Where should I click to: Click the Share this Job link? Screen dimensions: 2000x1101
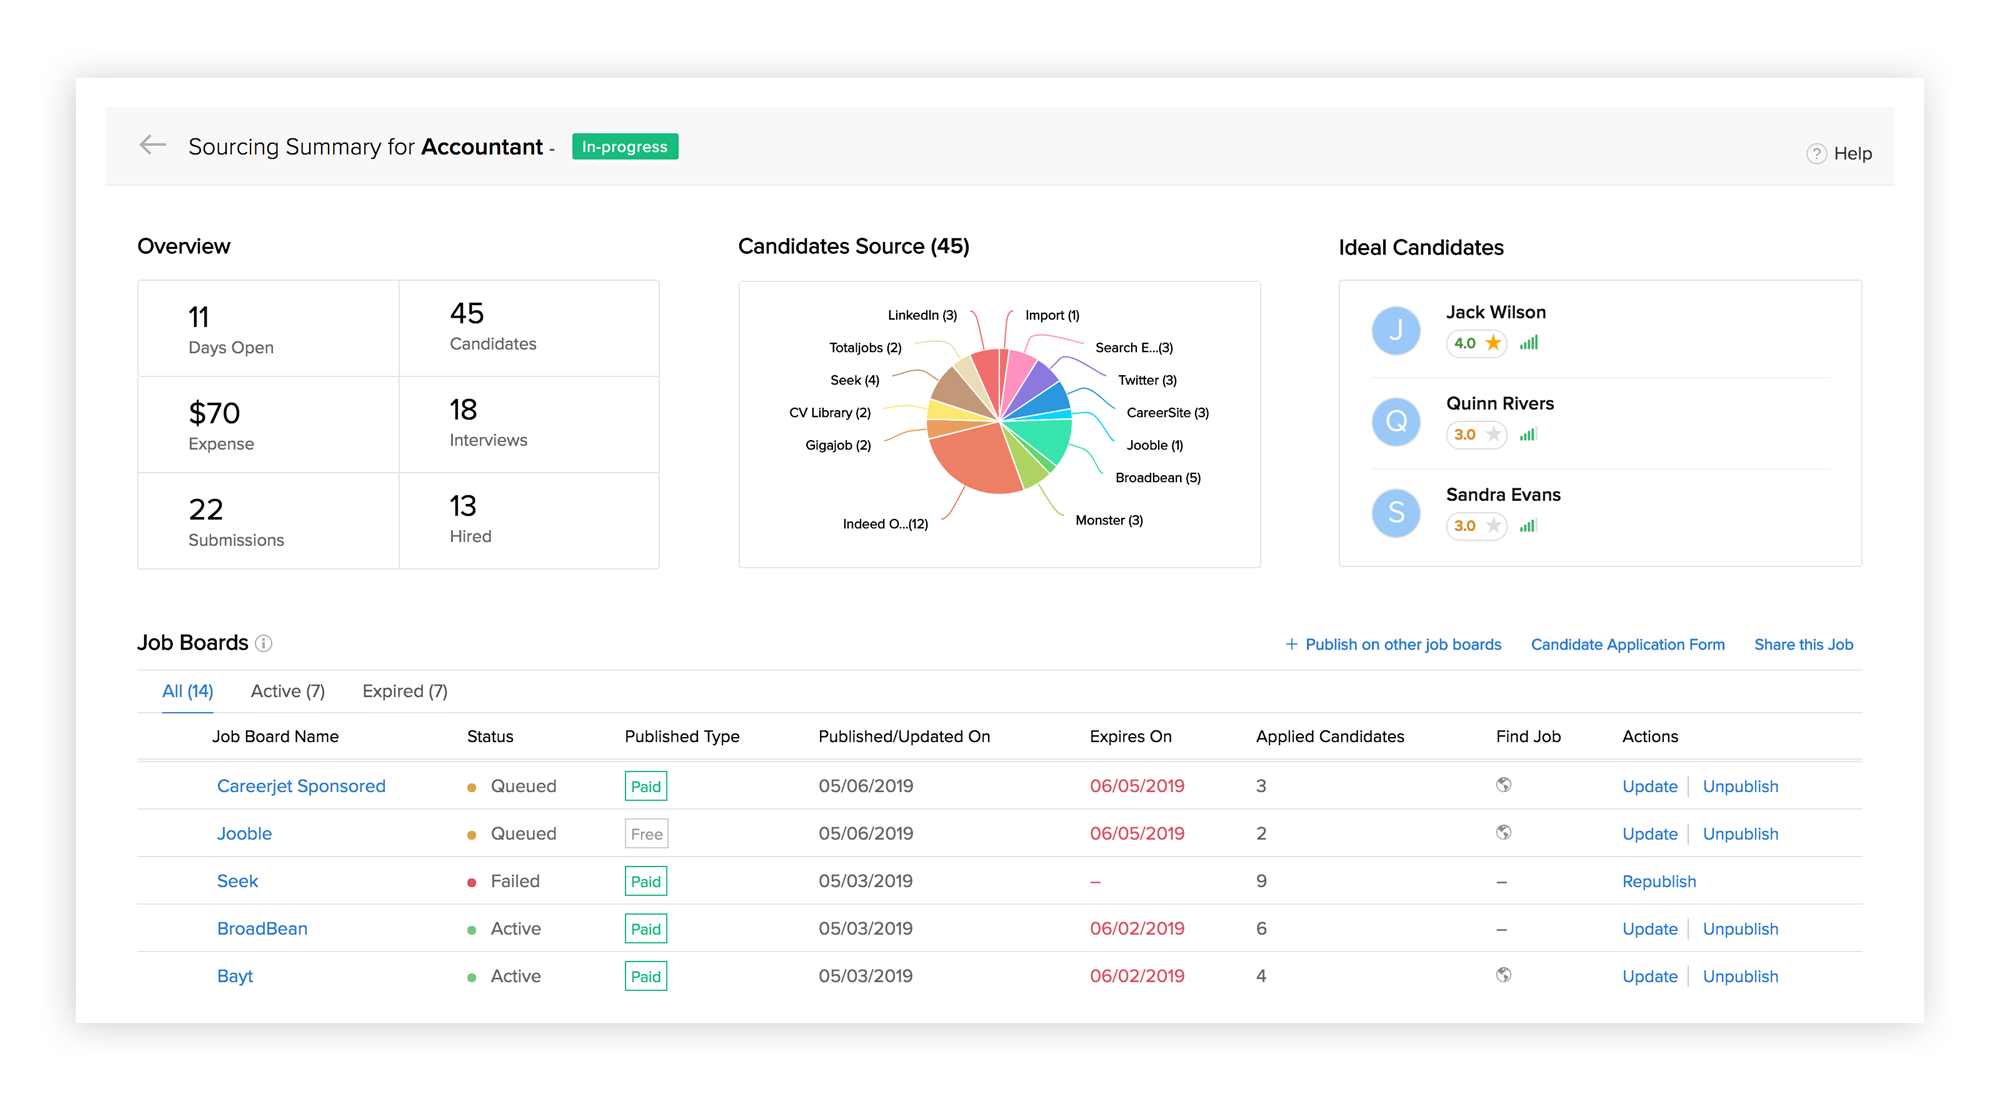(1803, 645)
